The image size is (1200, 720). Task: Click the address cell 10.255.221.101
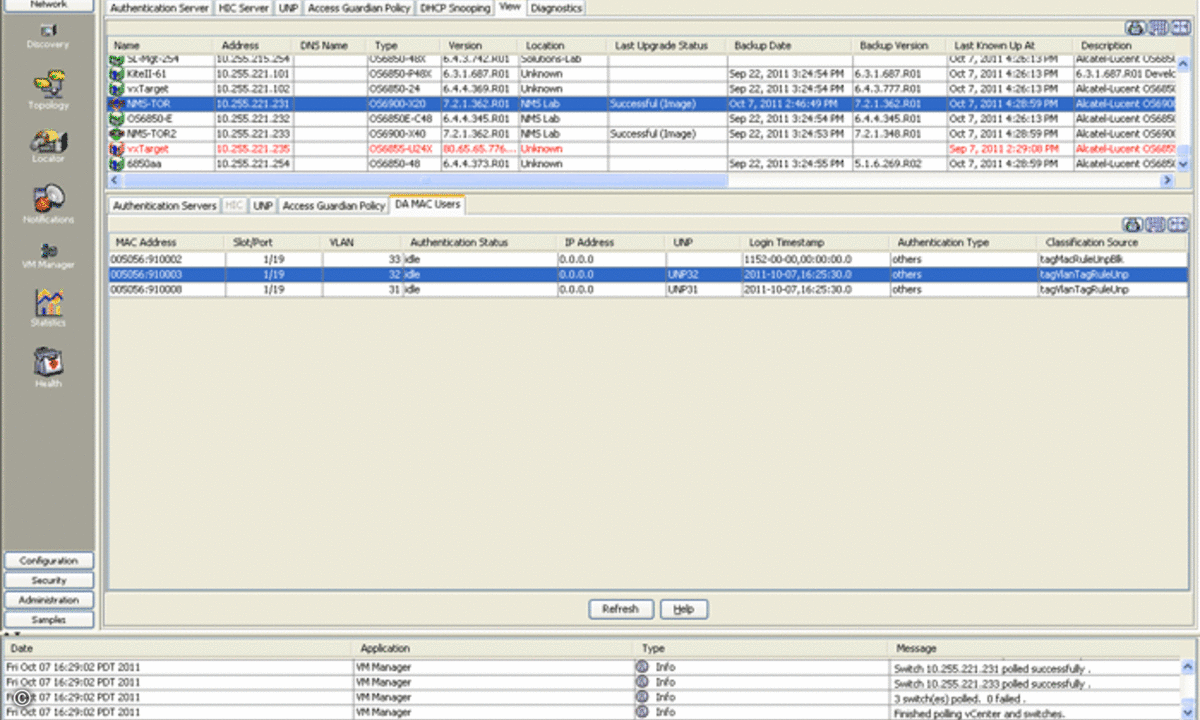253,74
